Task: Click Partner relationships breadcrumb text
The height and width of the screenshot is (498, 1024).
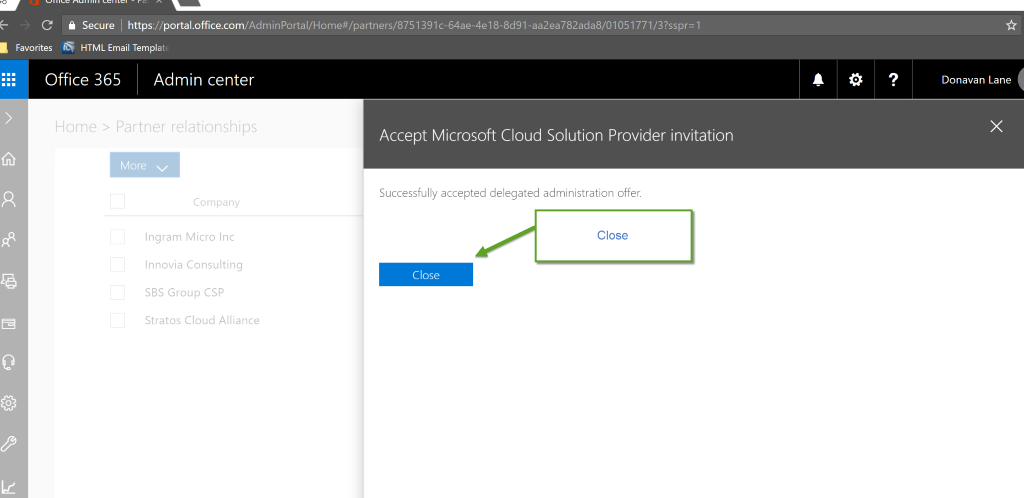Action: pyautogui.click(x=186, y=127)
